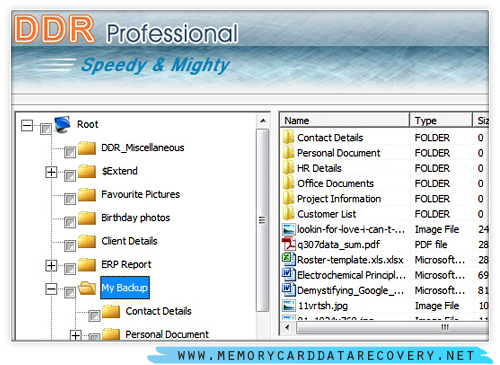
Task: Sort file list by Size column
Action: pos(481,120)
